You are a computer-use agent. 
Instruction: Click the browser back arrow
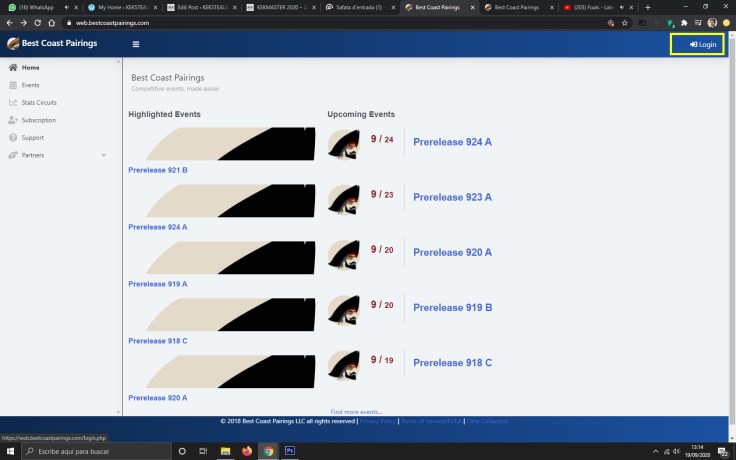(9, 22)
